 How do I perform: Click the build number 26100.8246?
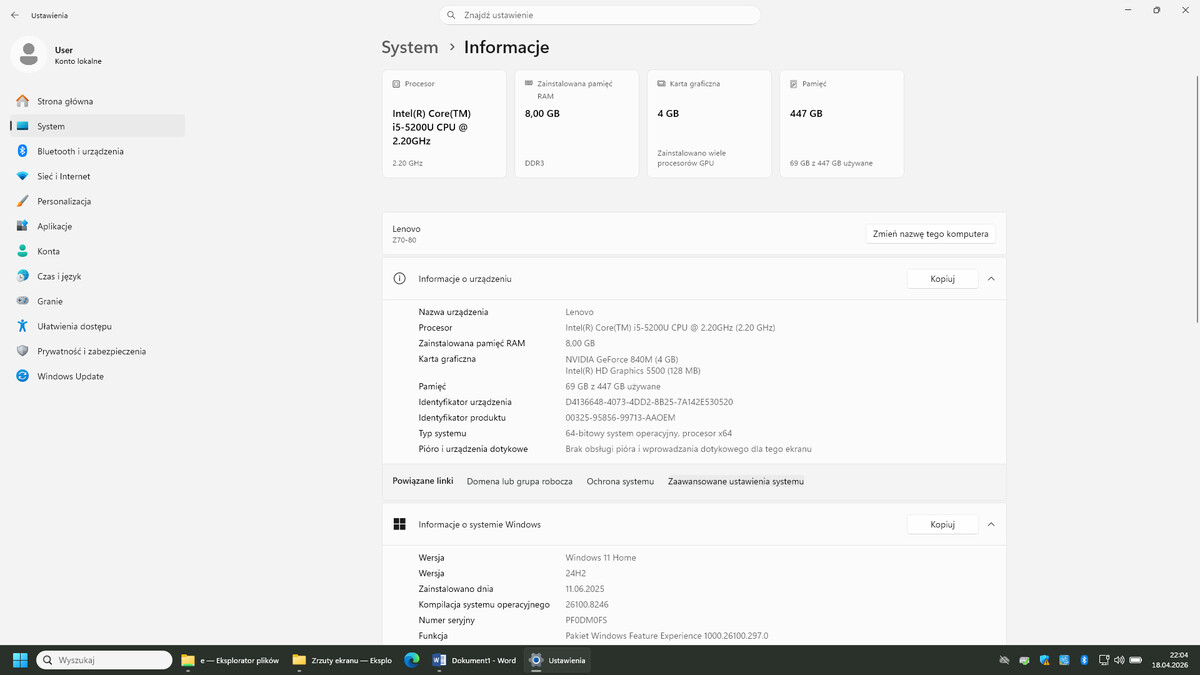tap(587, 604)
